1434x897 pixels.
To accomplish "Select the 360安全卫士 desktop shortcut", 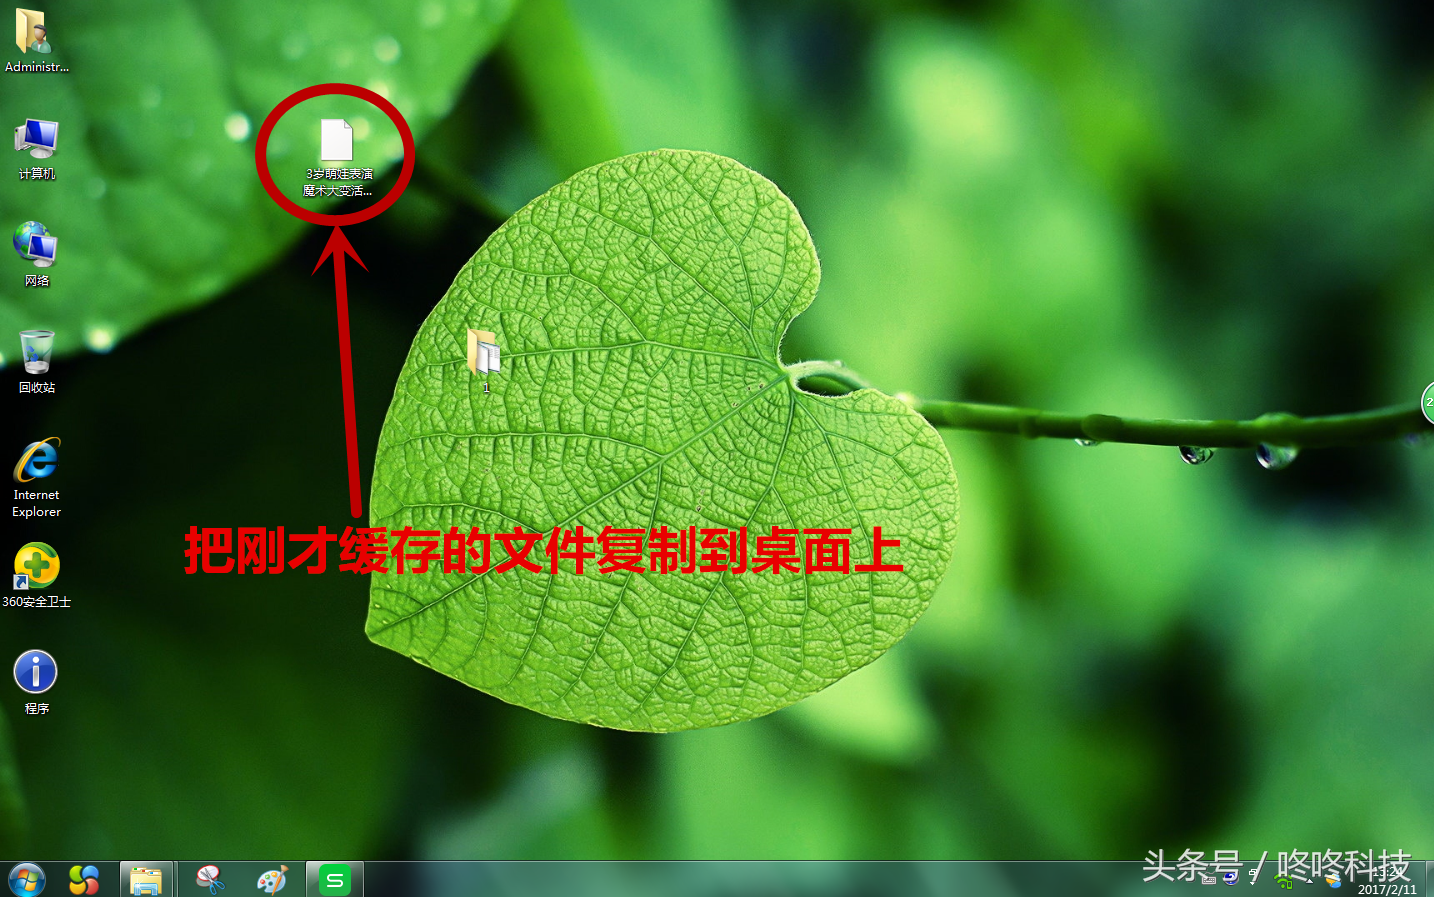I will [x=36, y=576].
